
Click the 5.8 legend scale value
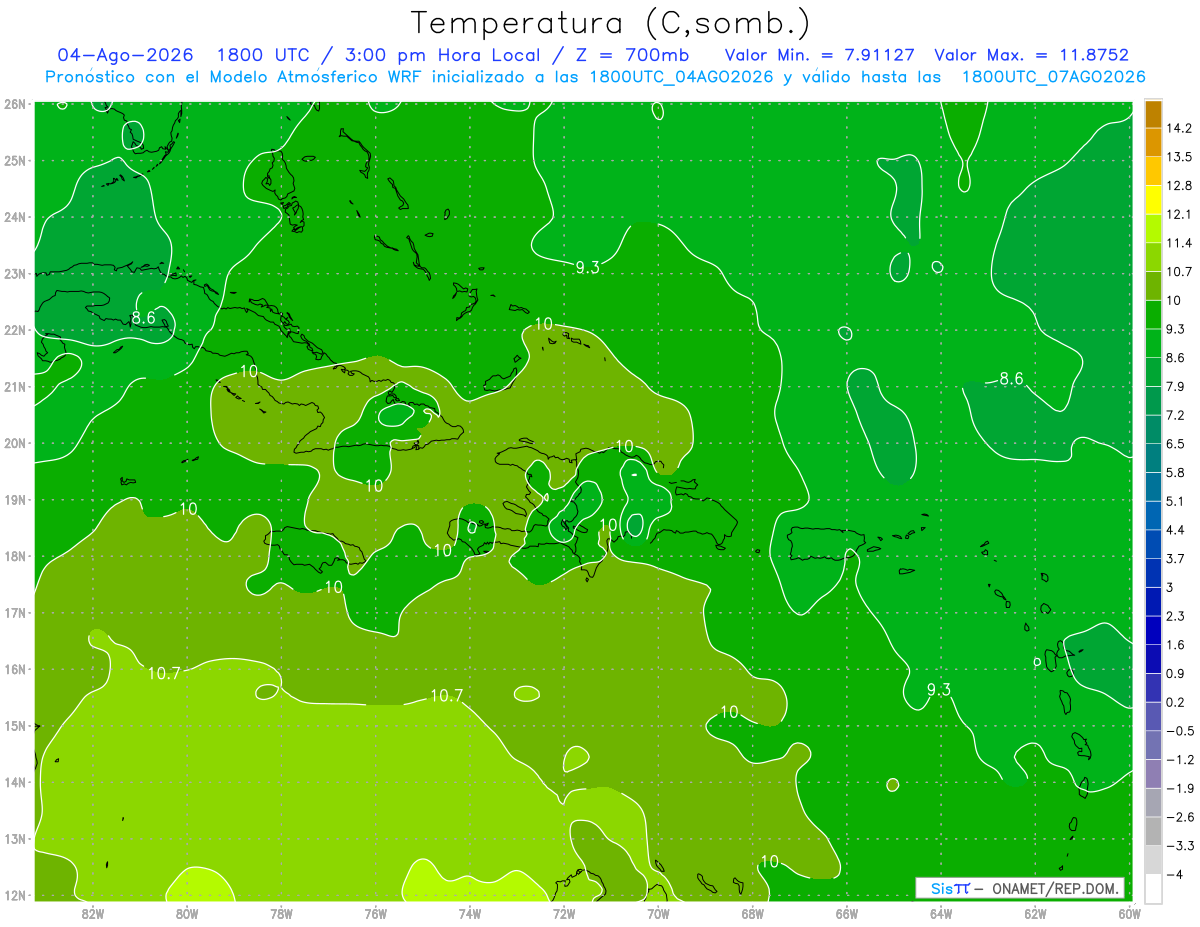1176,472
